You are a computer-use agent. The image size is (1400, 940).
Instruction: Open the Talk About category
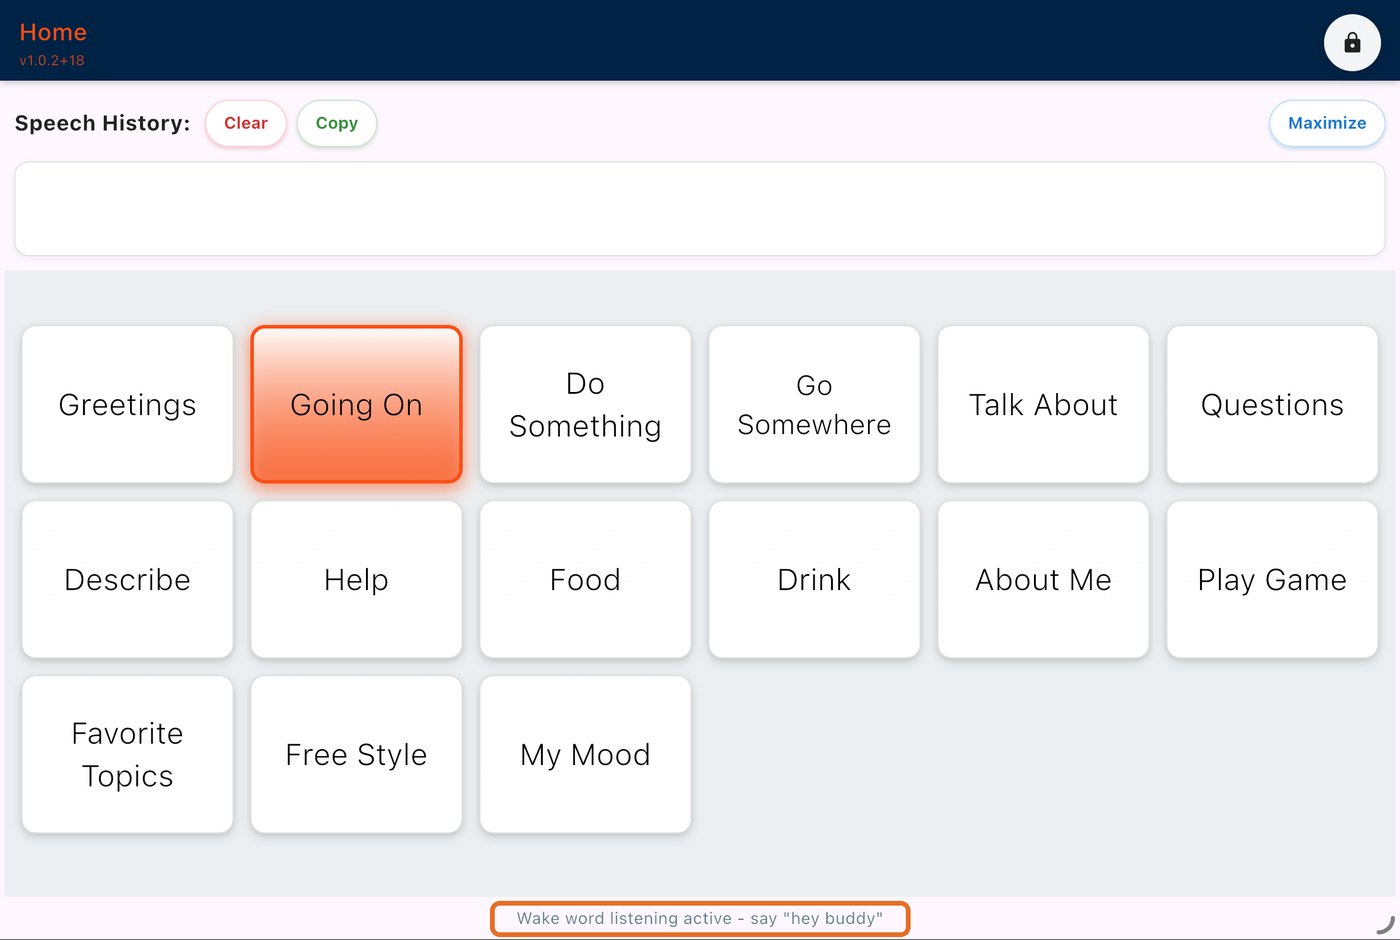tap(1043, 404)
